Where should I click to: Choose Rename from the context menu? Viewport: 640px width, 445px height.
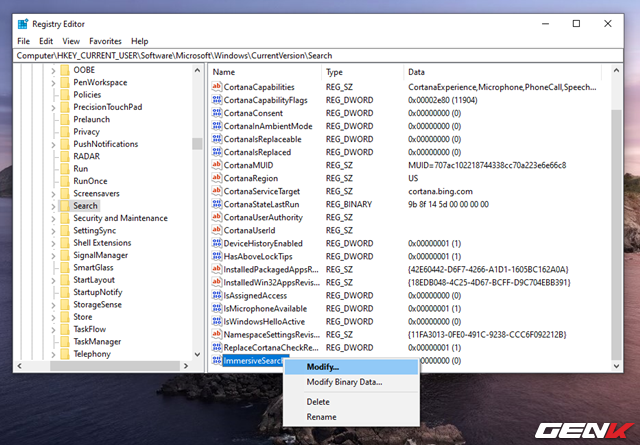[x=351, y=417]
